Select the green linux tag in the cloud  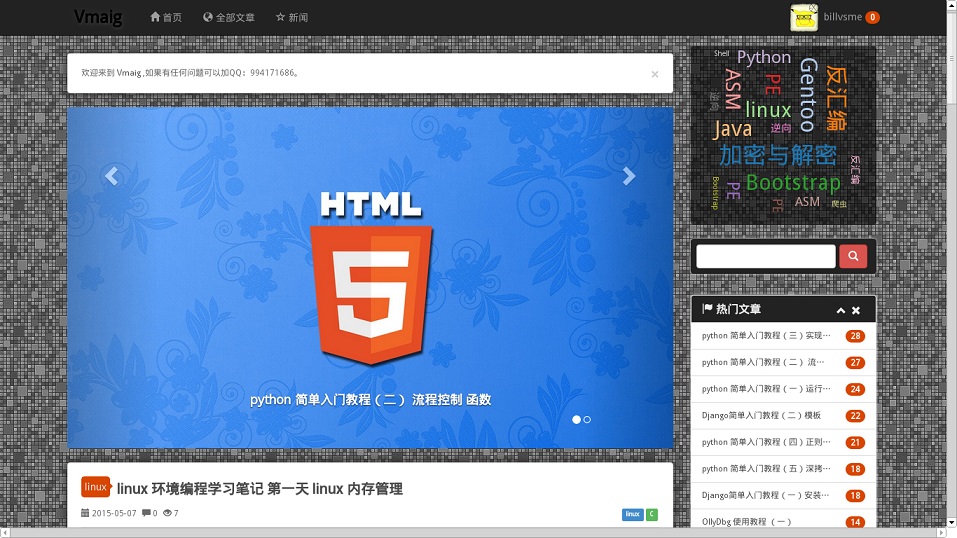[x=768, y=110]
